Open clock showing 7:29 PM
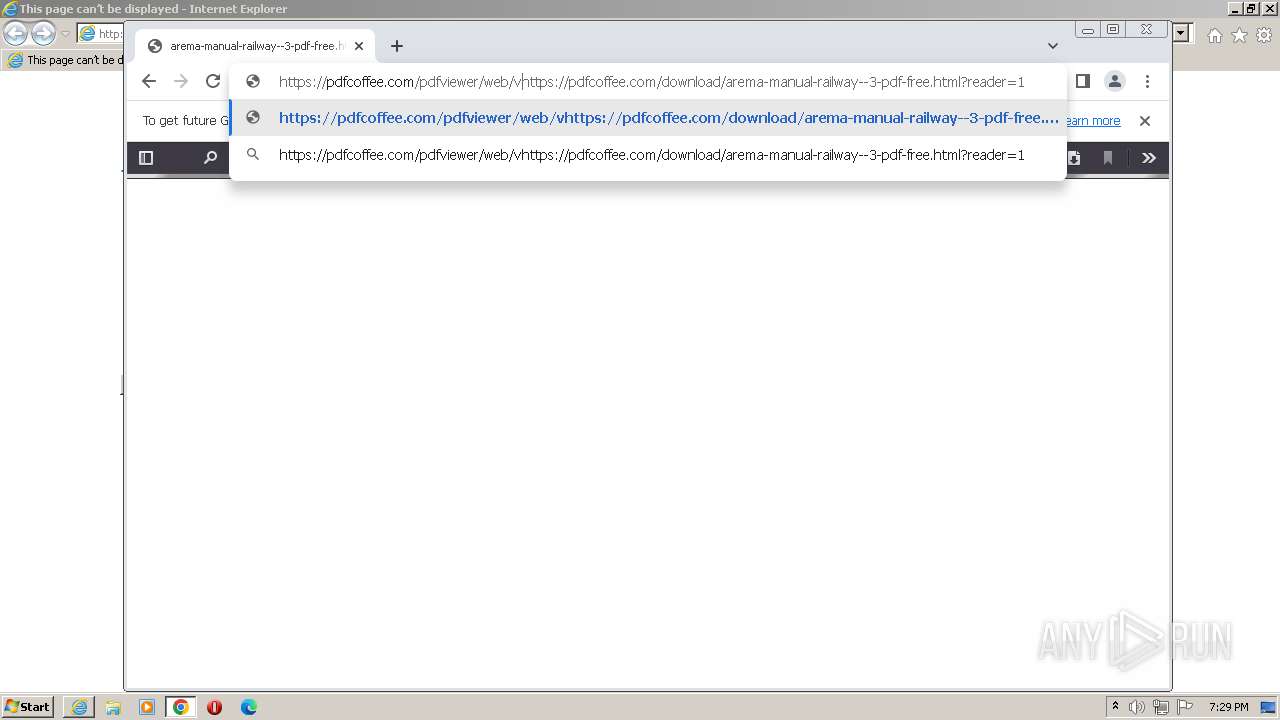This screenshot has height=720, width=1280. tap(1228, 707)
